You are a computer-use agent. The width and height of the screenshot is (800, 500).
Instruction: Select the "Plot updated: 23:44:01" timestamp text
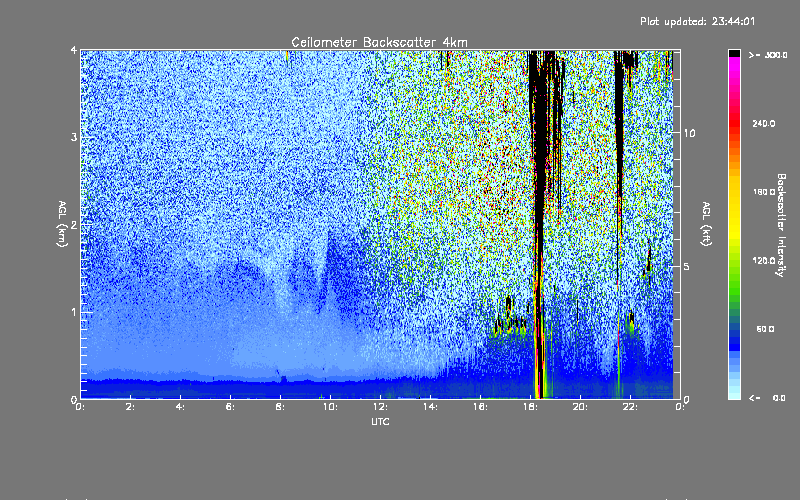coord(697,21)
